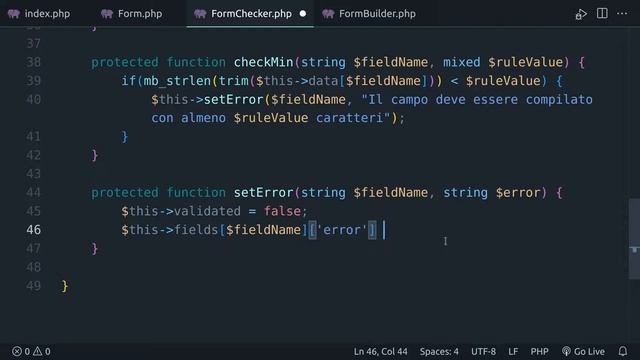Screen dimensions: 640x360
Task: Click the checkMin function name
Action: tap(263, 62)
